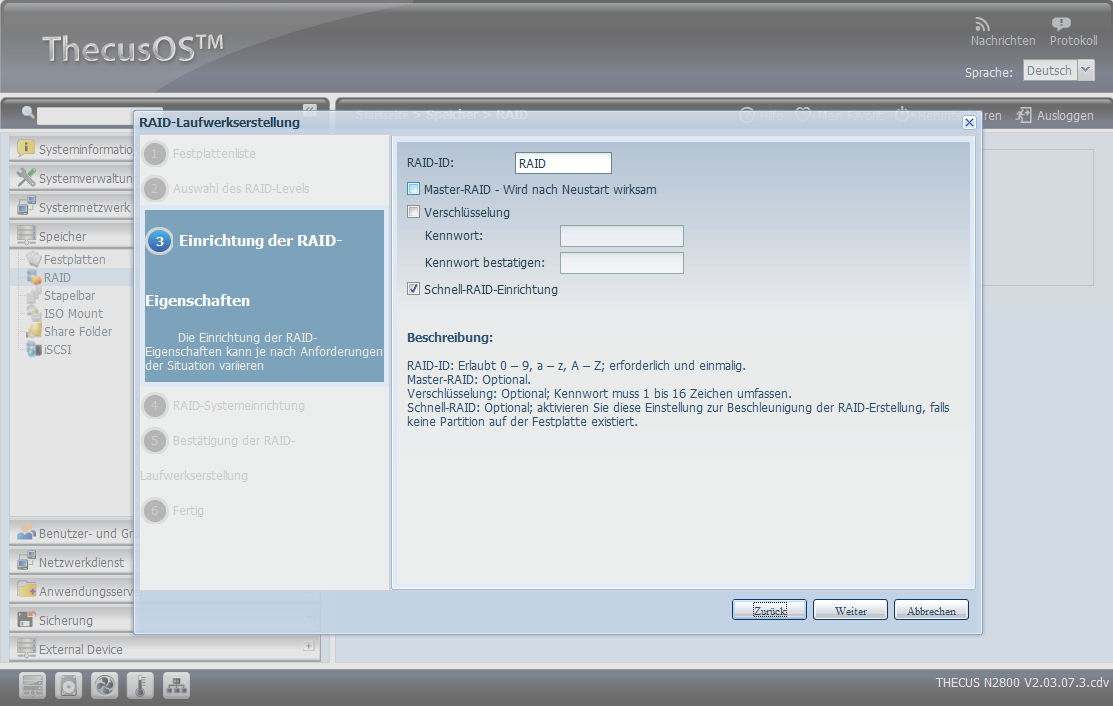Click the Sicherung backup icon

[26, 619]
